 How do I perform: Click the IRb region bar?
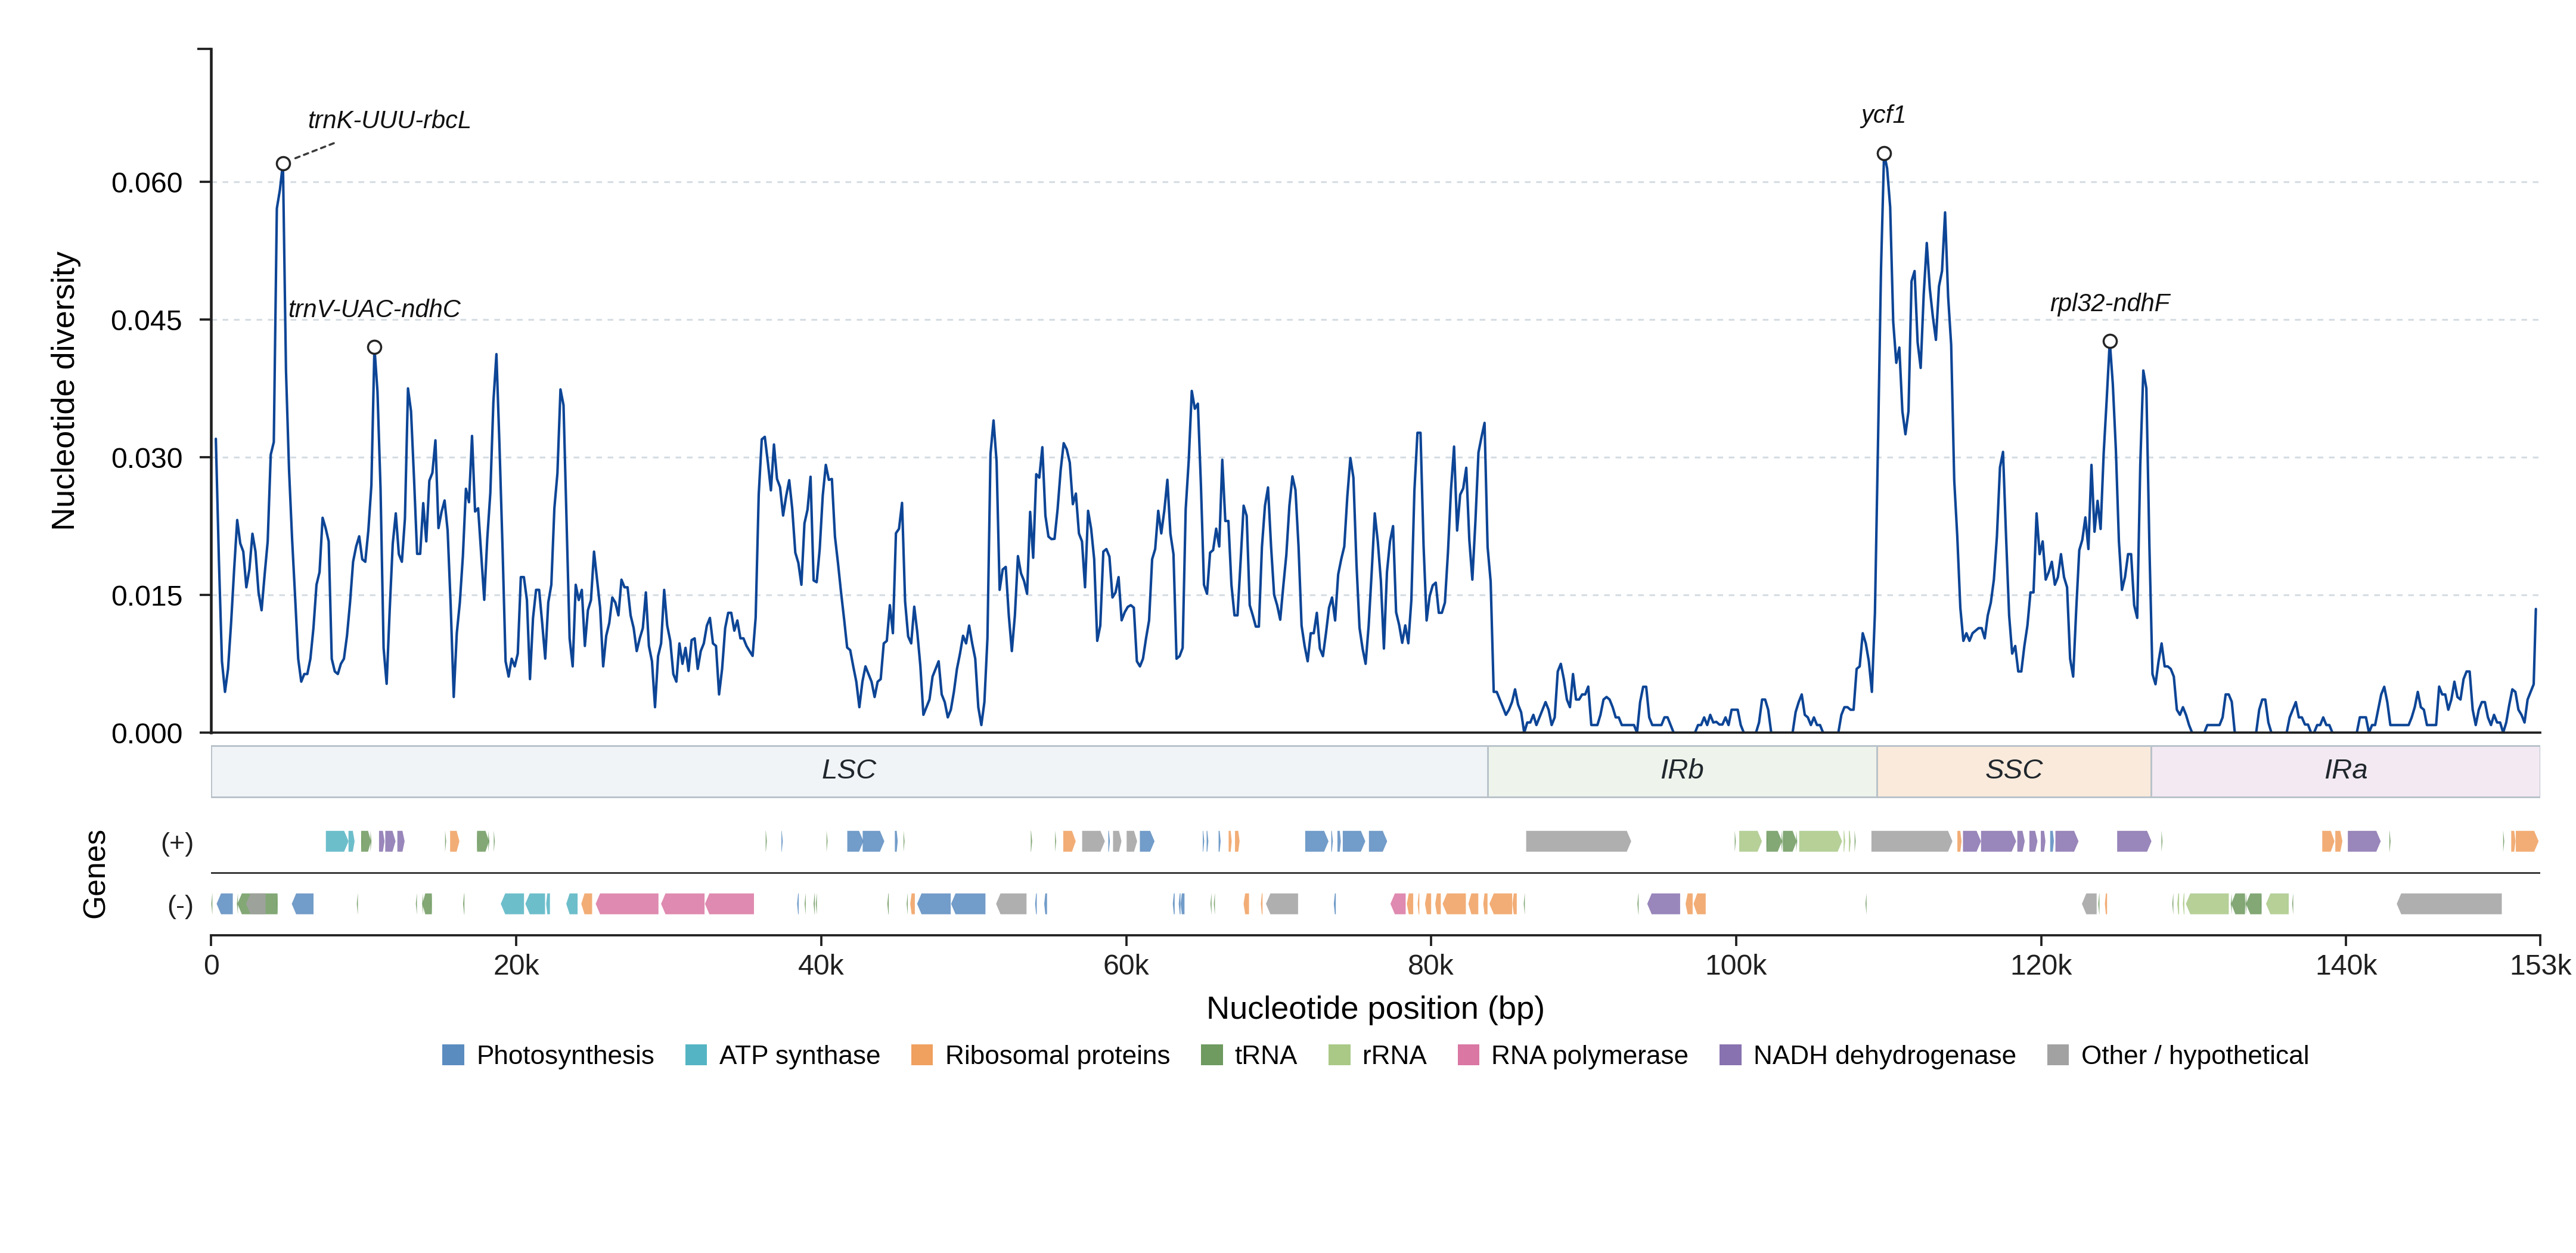coord(1682,771)
